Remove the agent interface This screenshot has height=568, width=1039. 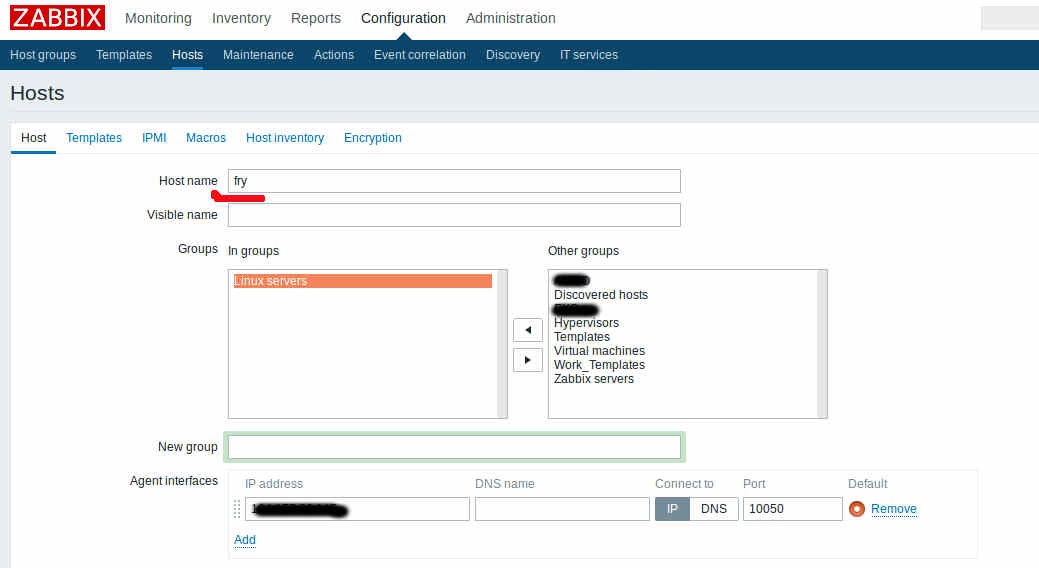pyautogui.click(x=893, y=509)
